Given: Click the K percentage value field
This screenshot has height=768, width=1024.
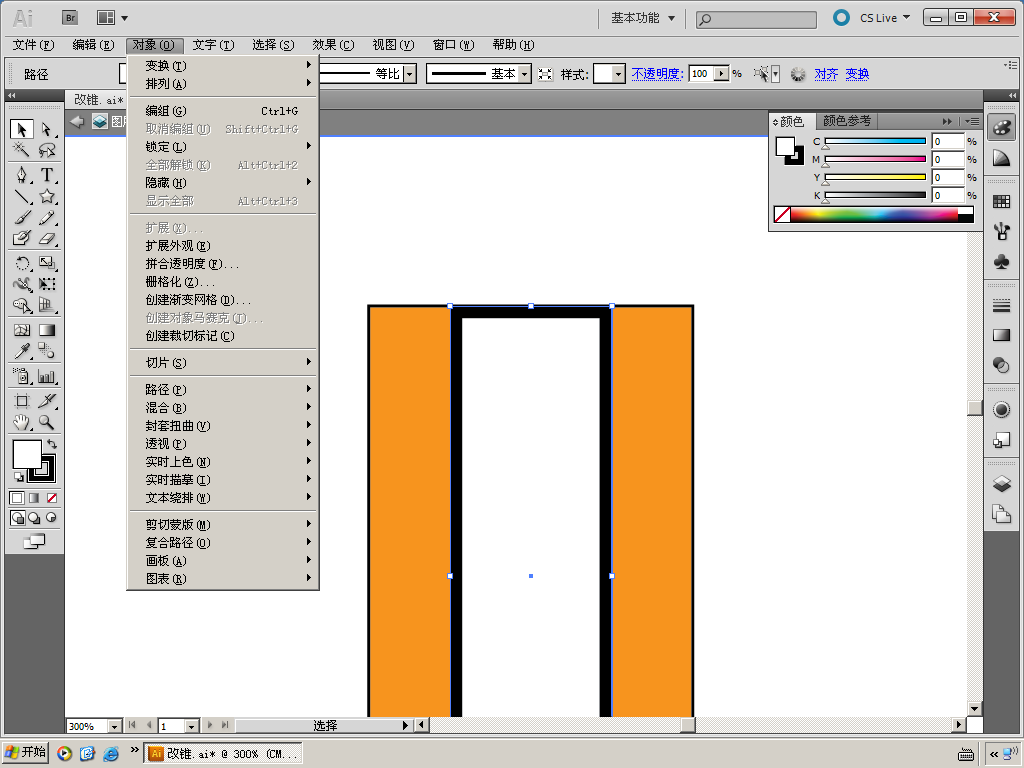Looking at the screenshot, I should point(948,195).
